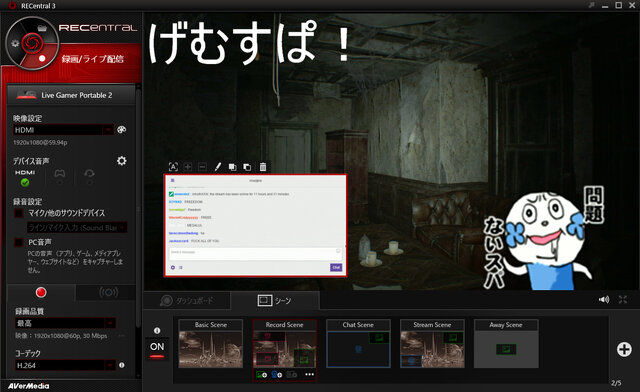Switch to the live streaming tab
The width and height of the screenshot is (640, 392).
108,292
